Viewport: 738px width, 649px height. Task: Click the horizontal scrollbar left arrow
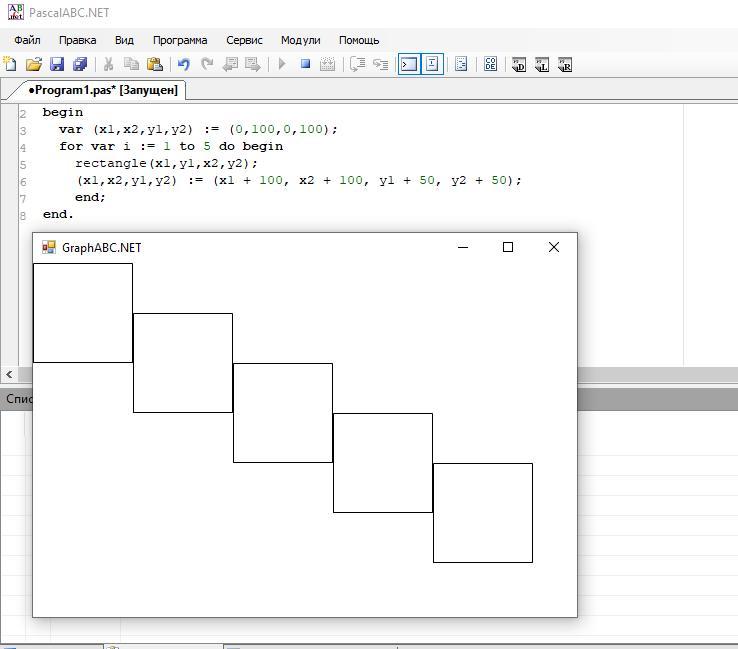coord(9,374)
